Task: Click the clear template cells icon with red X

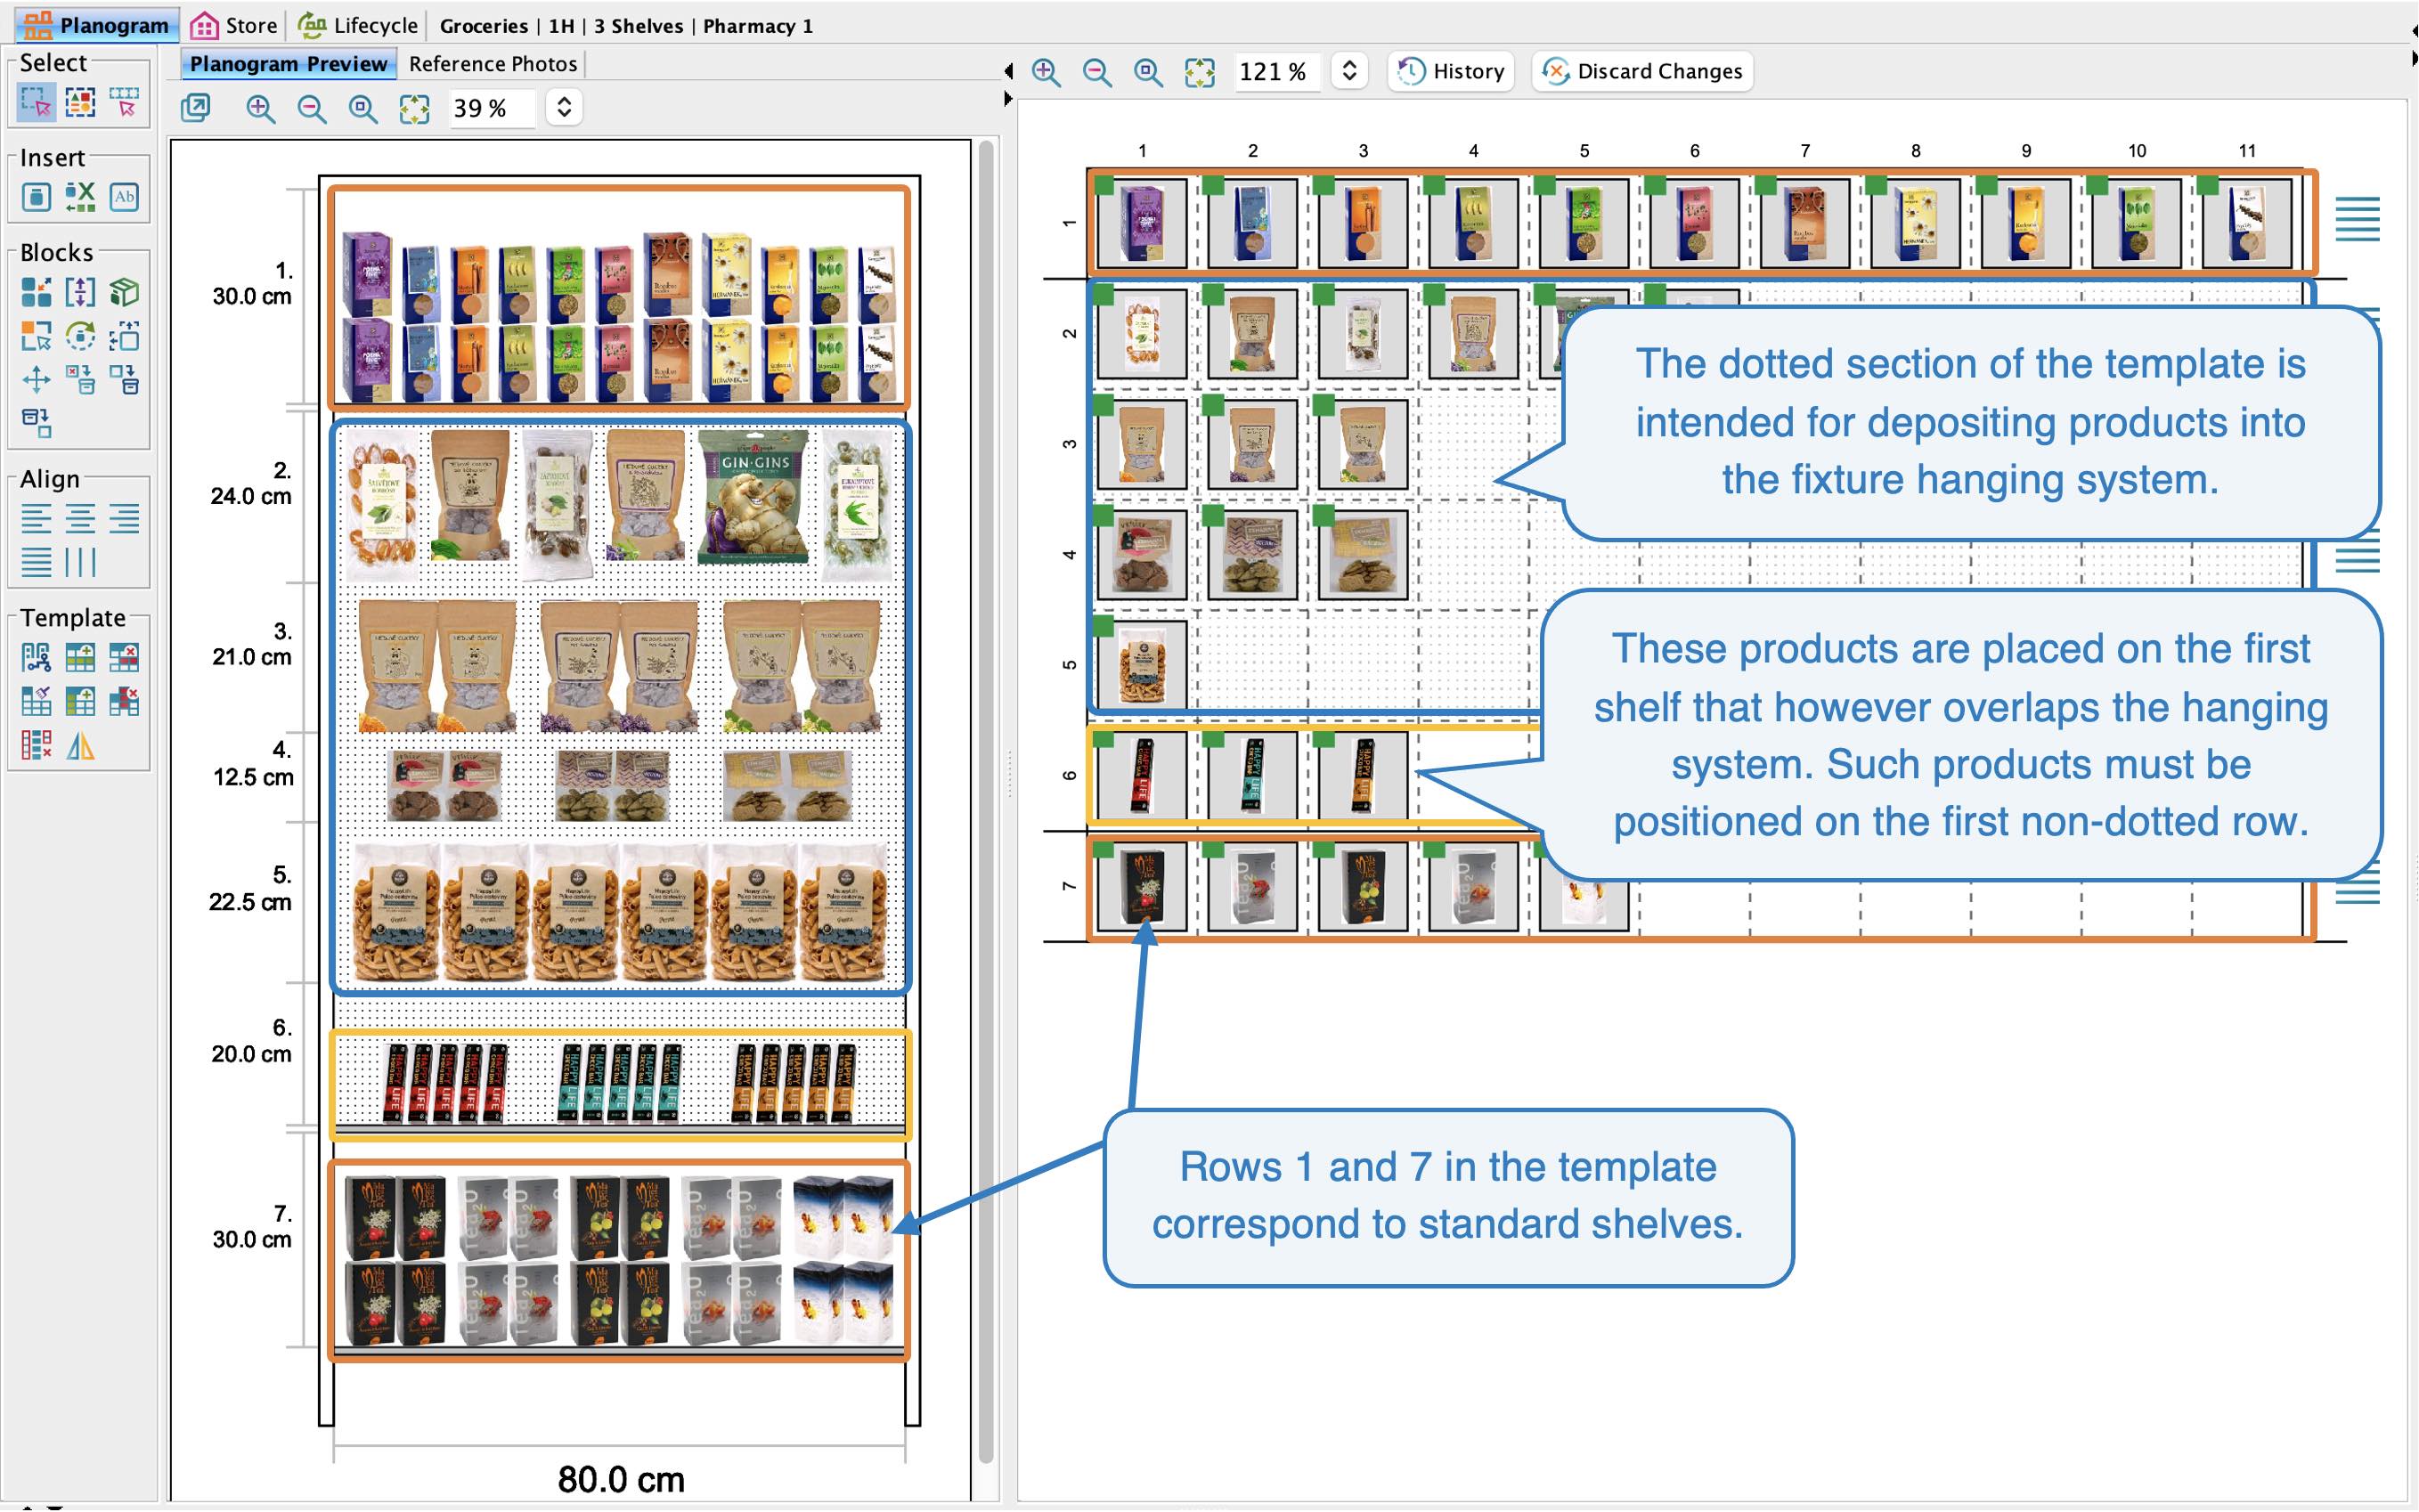Action: click(x=36, y=745)
